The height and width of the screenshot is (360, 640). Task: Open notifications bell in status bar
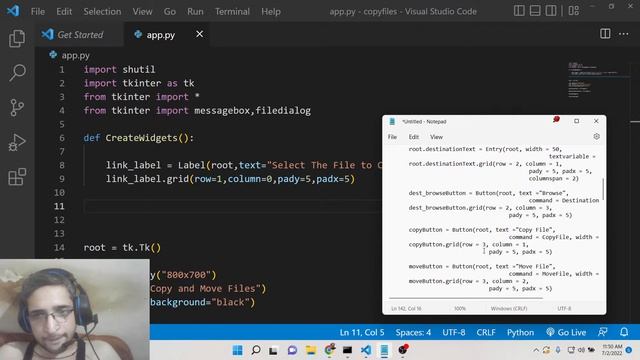click(x=624, y=332)
